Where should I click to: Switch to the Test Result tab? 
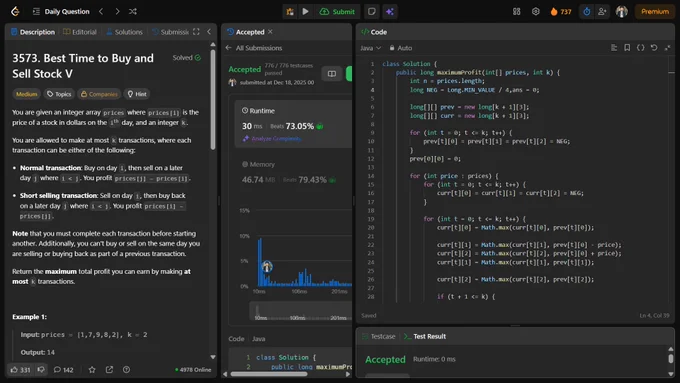point(425,337)
